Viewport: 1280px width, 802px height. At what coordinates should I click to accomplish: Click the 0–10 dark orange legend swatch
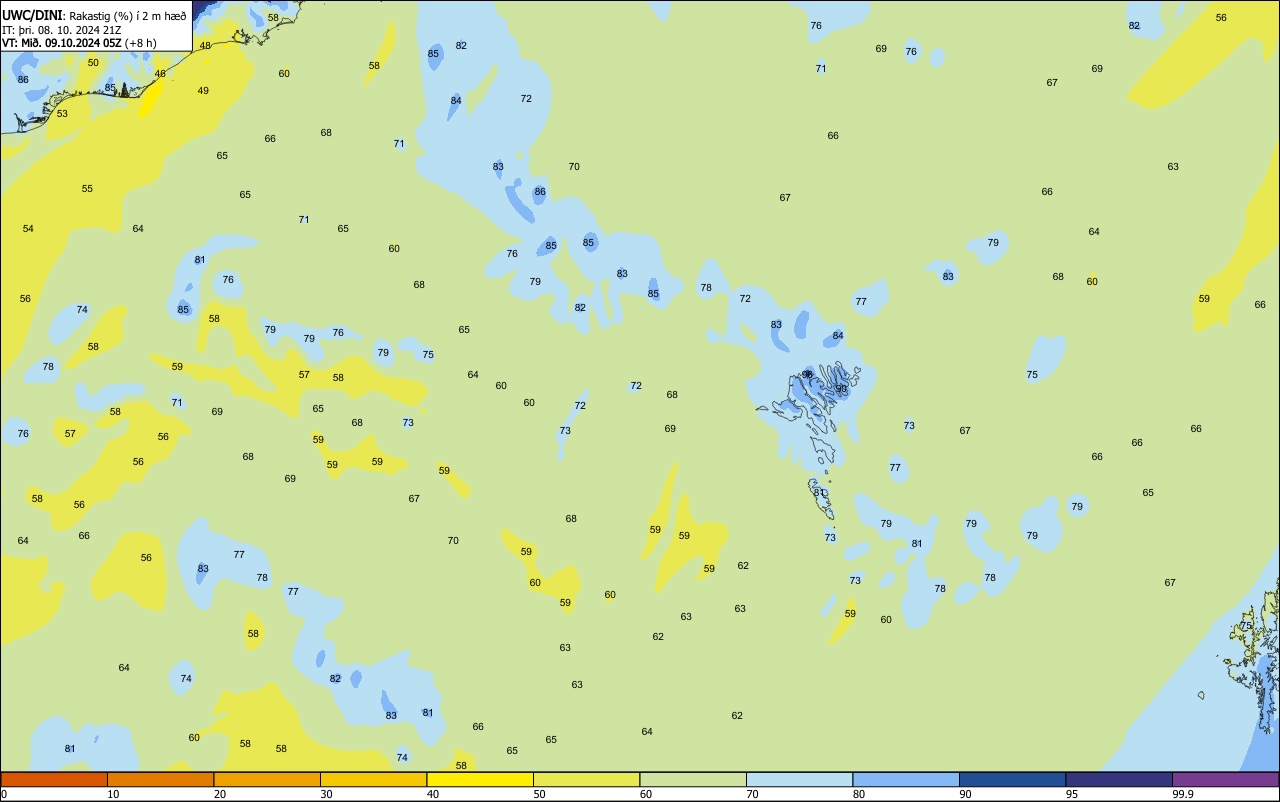click(54, 779)
